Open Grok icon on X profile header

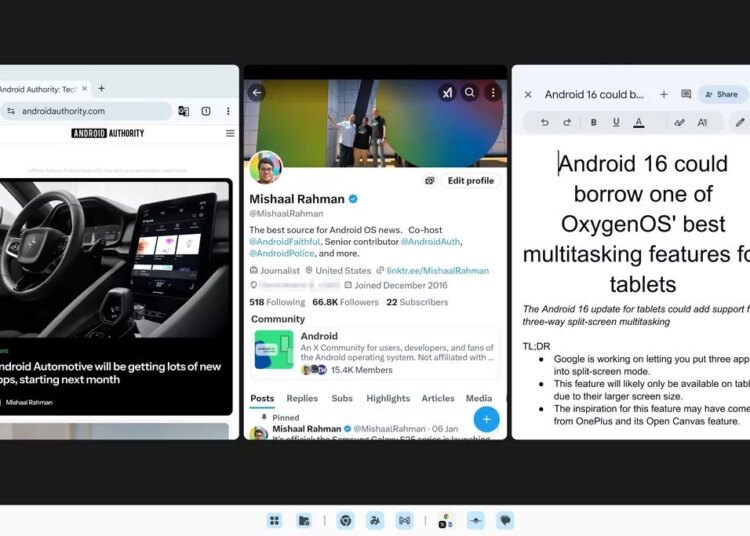(447, 93)
